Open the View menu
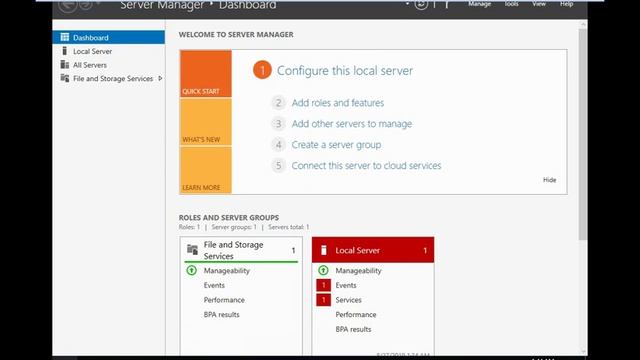 coord(539,4)
